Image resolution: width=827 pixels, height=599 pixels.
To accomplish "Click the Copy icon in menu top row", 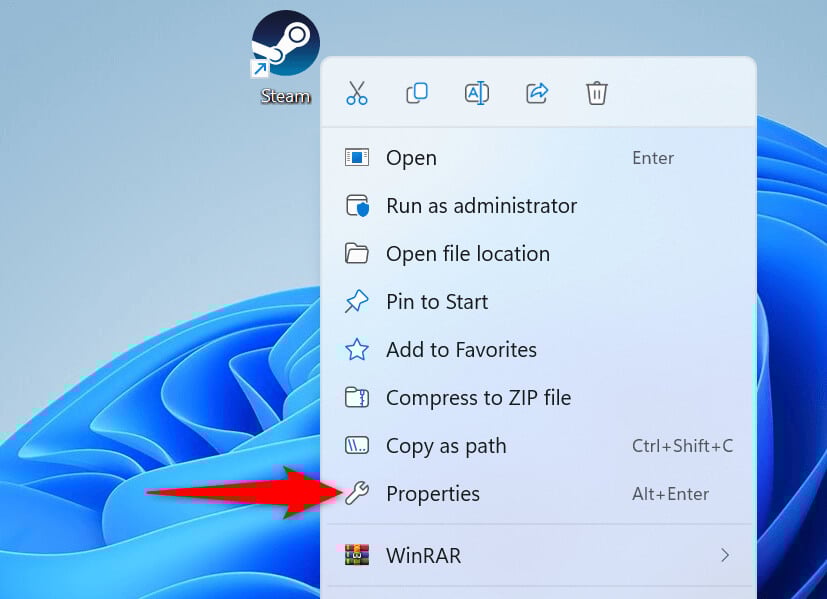I will [417, 93].
